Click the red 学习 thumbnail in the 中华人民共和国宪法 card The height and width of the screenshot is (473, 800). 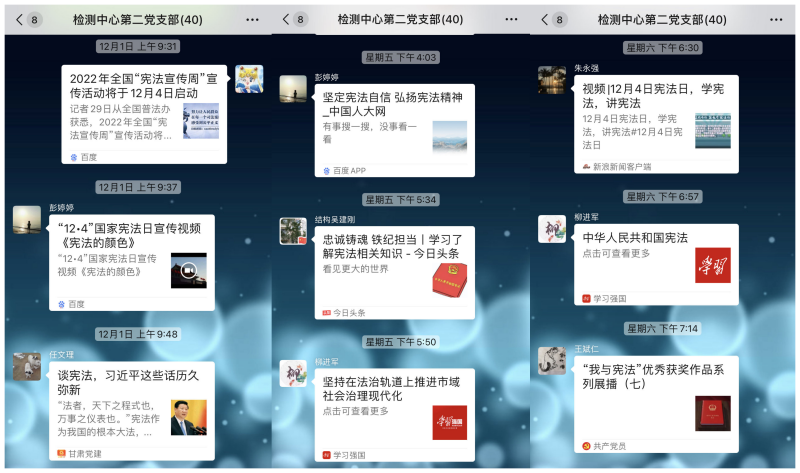click(x=712, y=265)
